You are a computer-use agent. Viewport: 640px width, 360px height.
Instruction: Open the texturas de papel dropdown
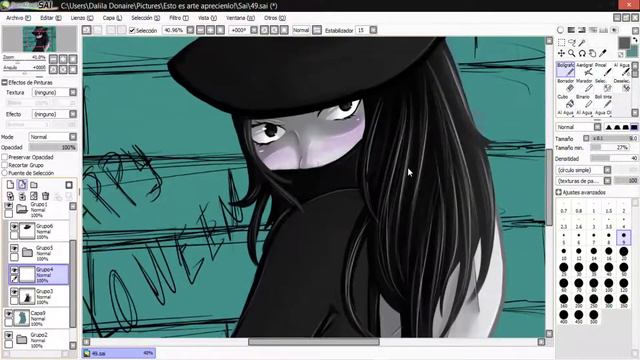(583, 180)
